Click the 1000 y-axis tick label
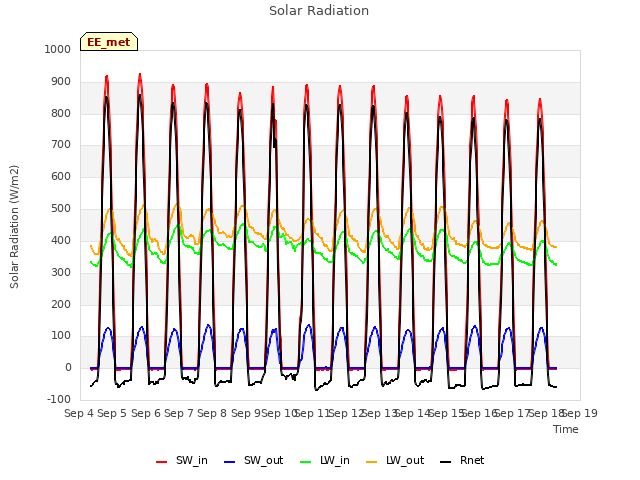The image size is (640, 480). pos(58,50)
